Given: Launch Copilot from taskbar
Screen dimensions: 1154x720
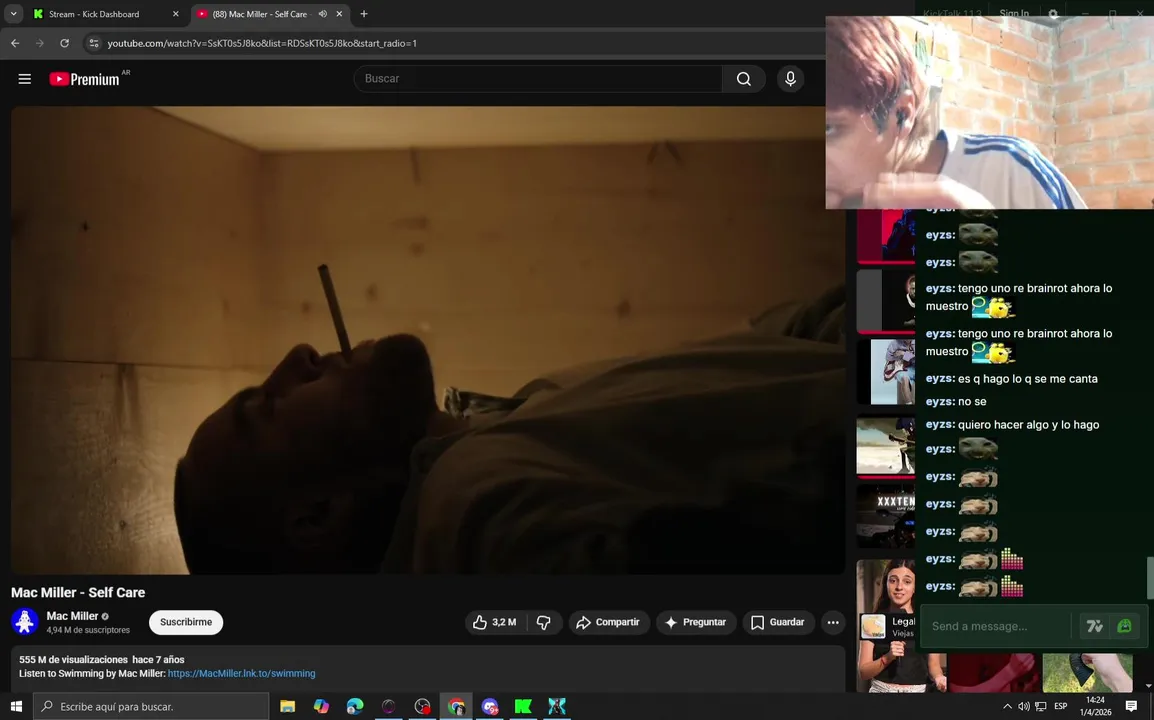Looking at the screenshot, I should coord(321,706).
